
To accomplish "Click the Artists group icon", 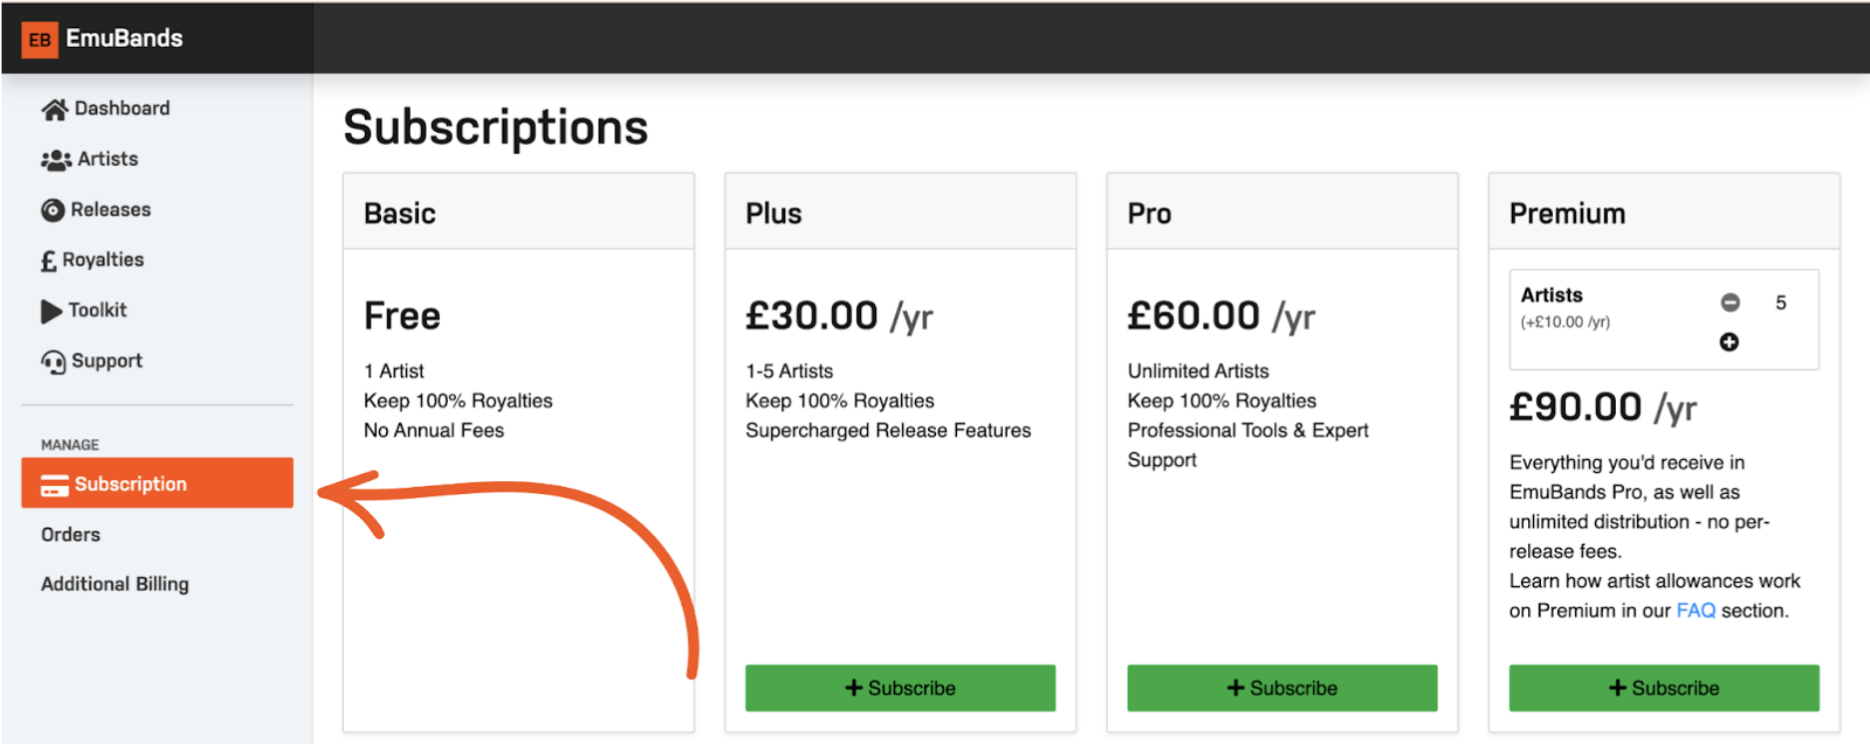I will point(56,160).
